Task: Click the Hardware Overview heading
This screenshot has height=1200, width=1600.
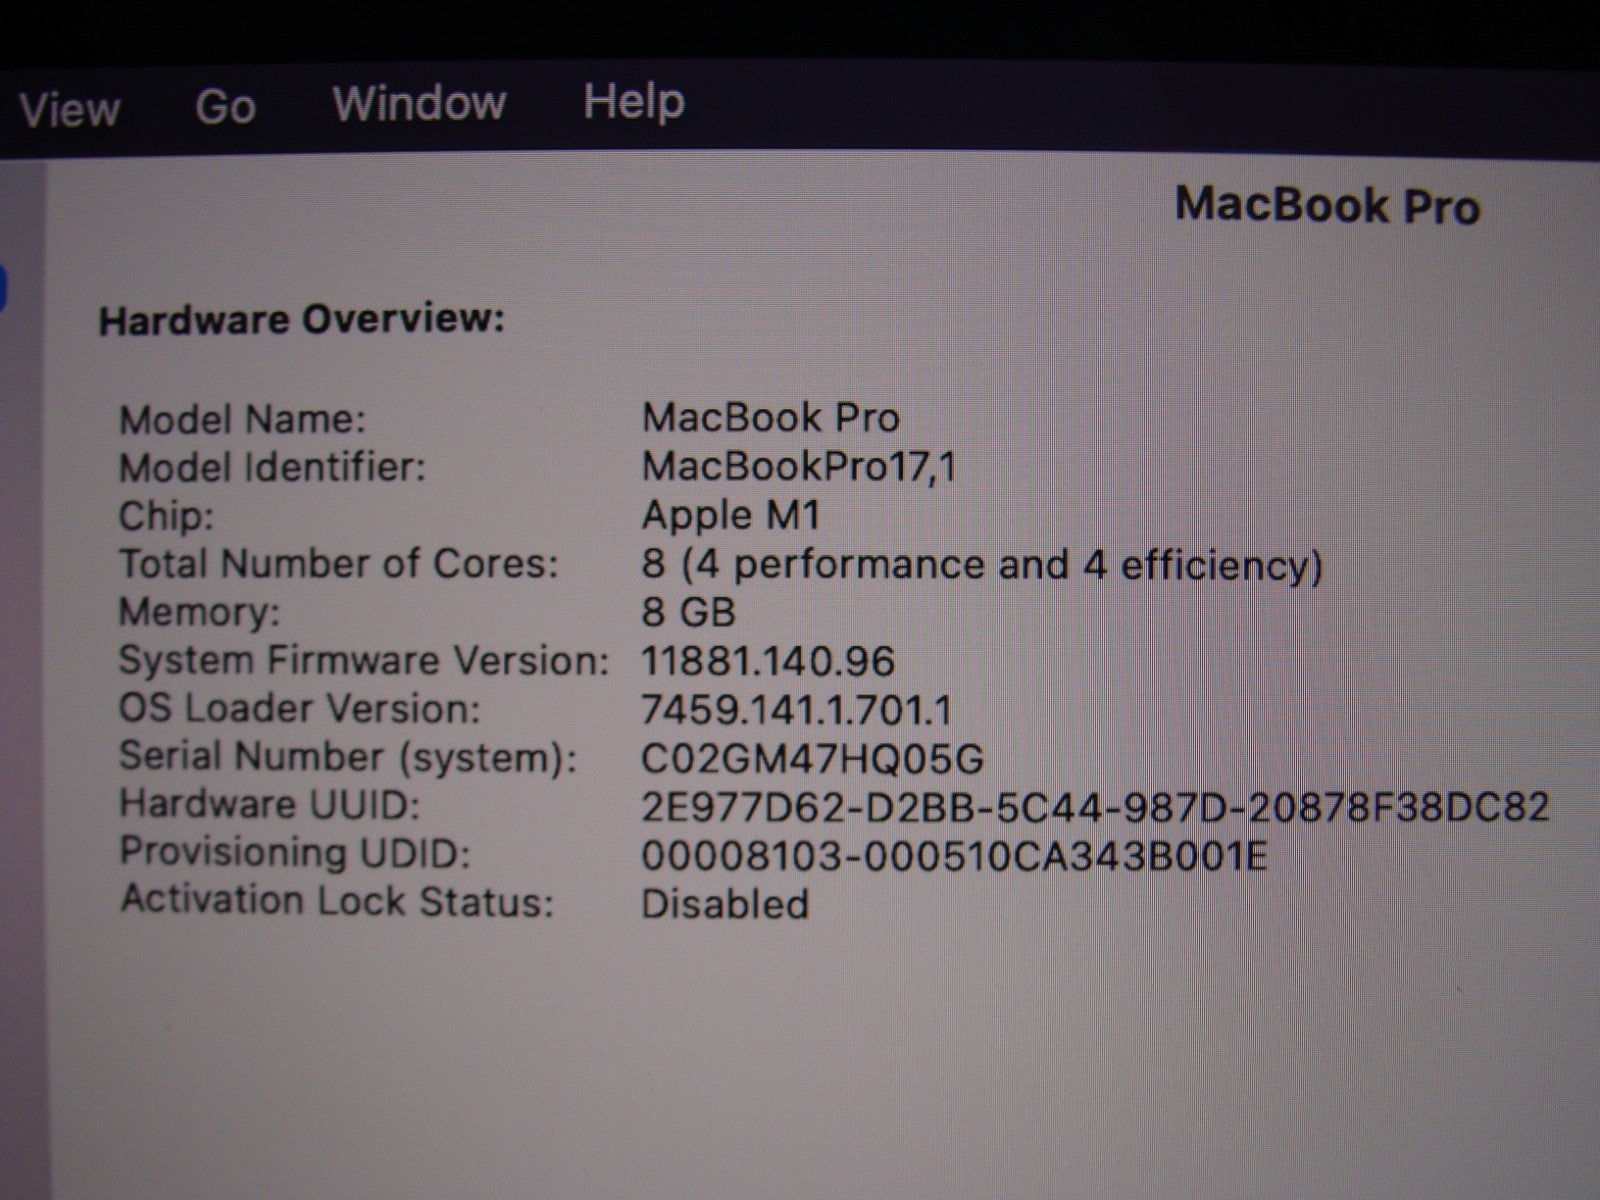Action: point(302,320)
